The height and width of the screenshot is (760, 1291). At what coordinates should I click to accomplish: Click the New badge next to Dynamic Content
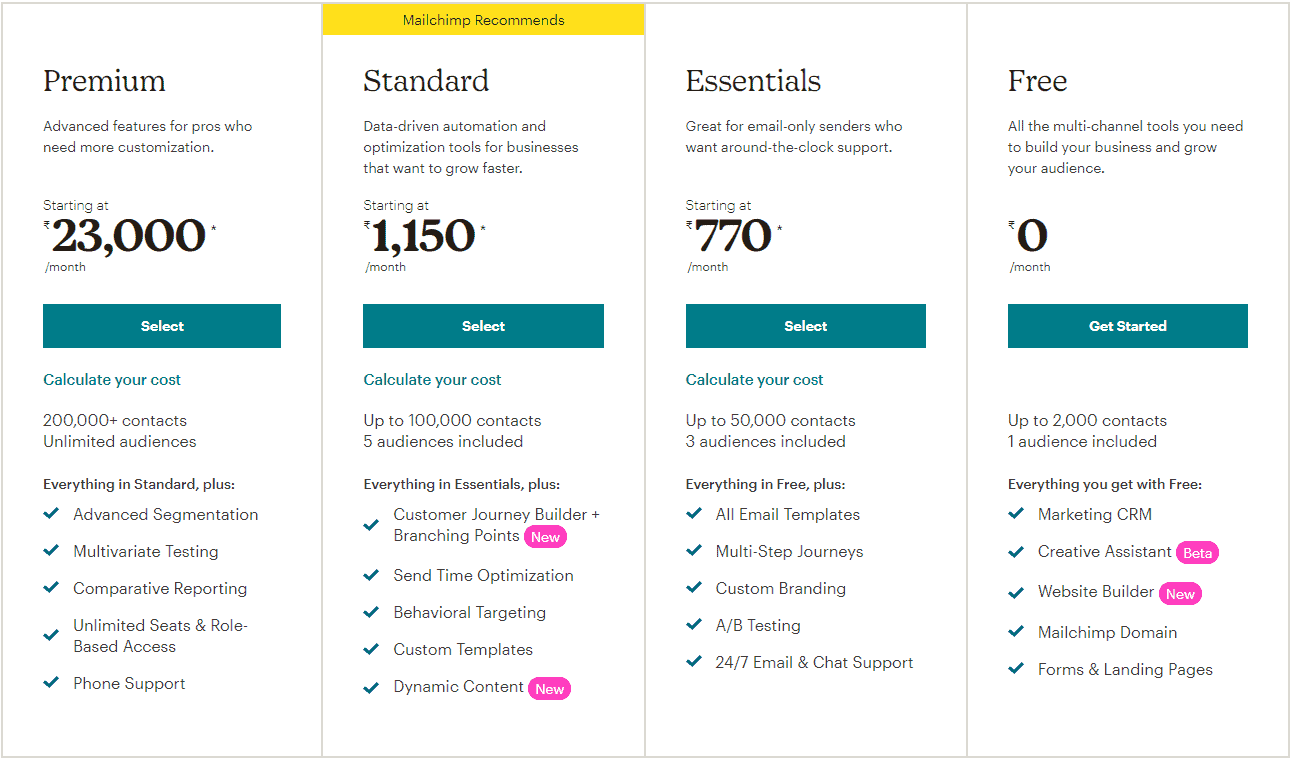click(x=549, y=688)
